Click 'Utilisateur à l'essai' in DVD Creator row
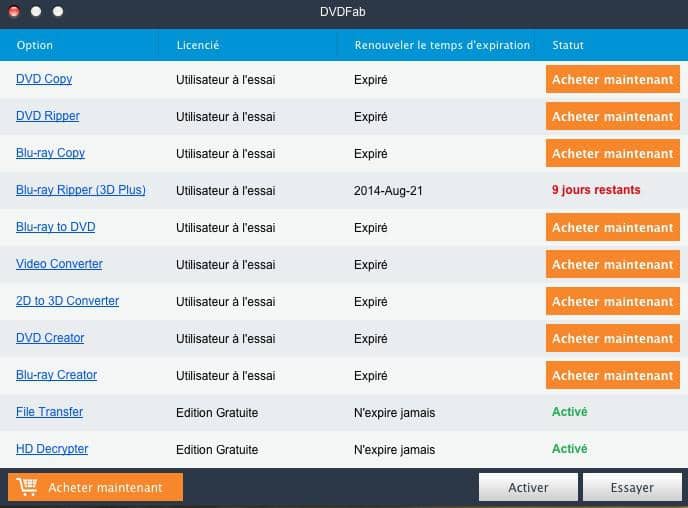This screenshot has height=508, width=688. pyautogui.click(x=226, y=339)
